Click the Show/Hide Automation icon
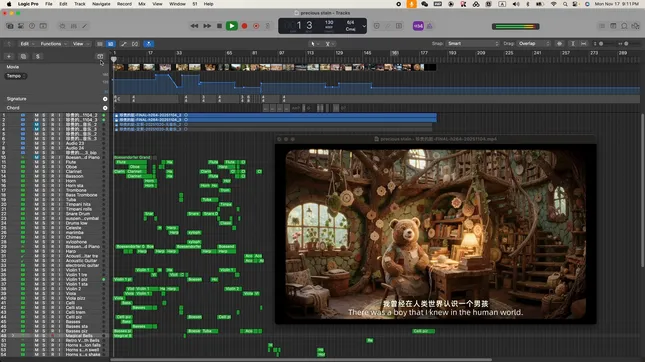The height and width of the screenshot is (362, 645). click(123, 44)
